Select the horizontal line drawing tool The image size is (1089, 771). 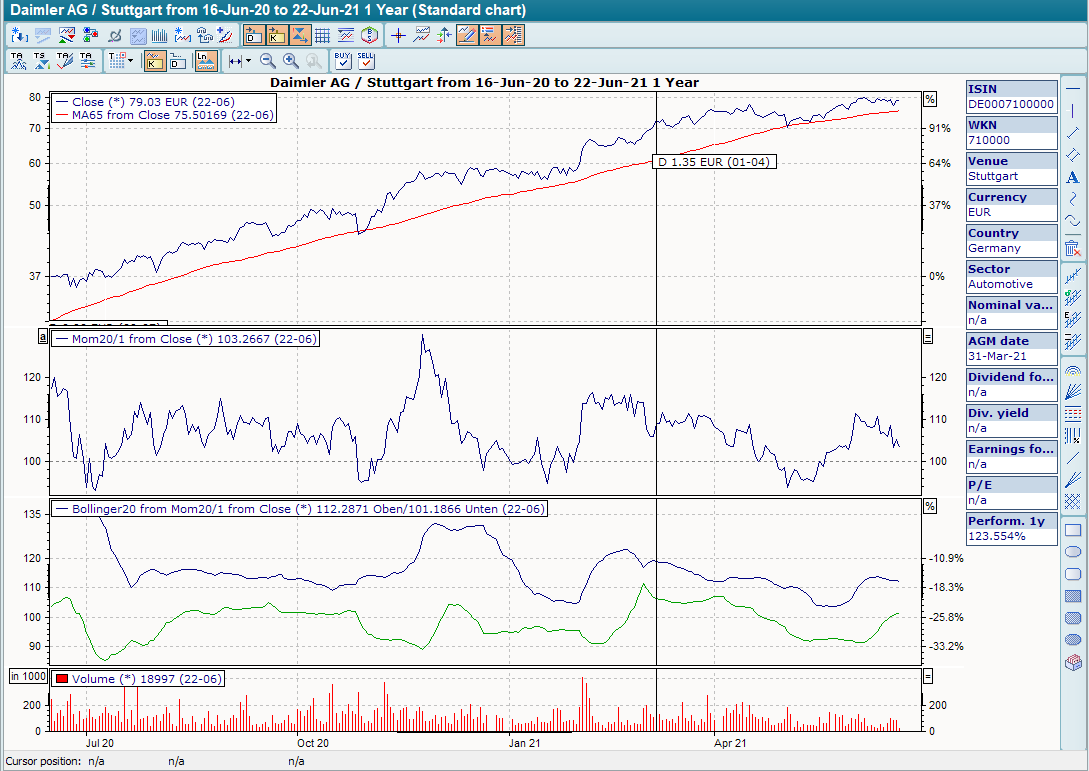coord(1073,88)
